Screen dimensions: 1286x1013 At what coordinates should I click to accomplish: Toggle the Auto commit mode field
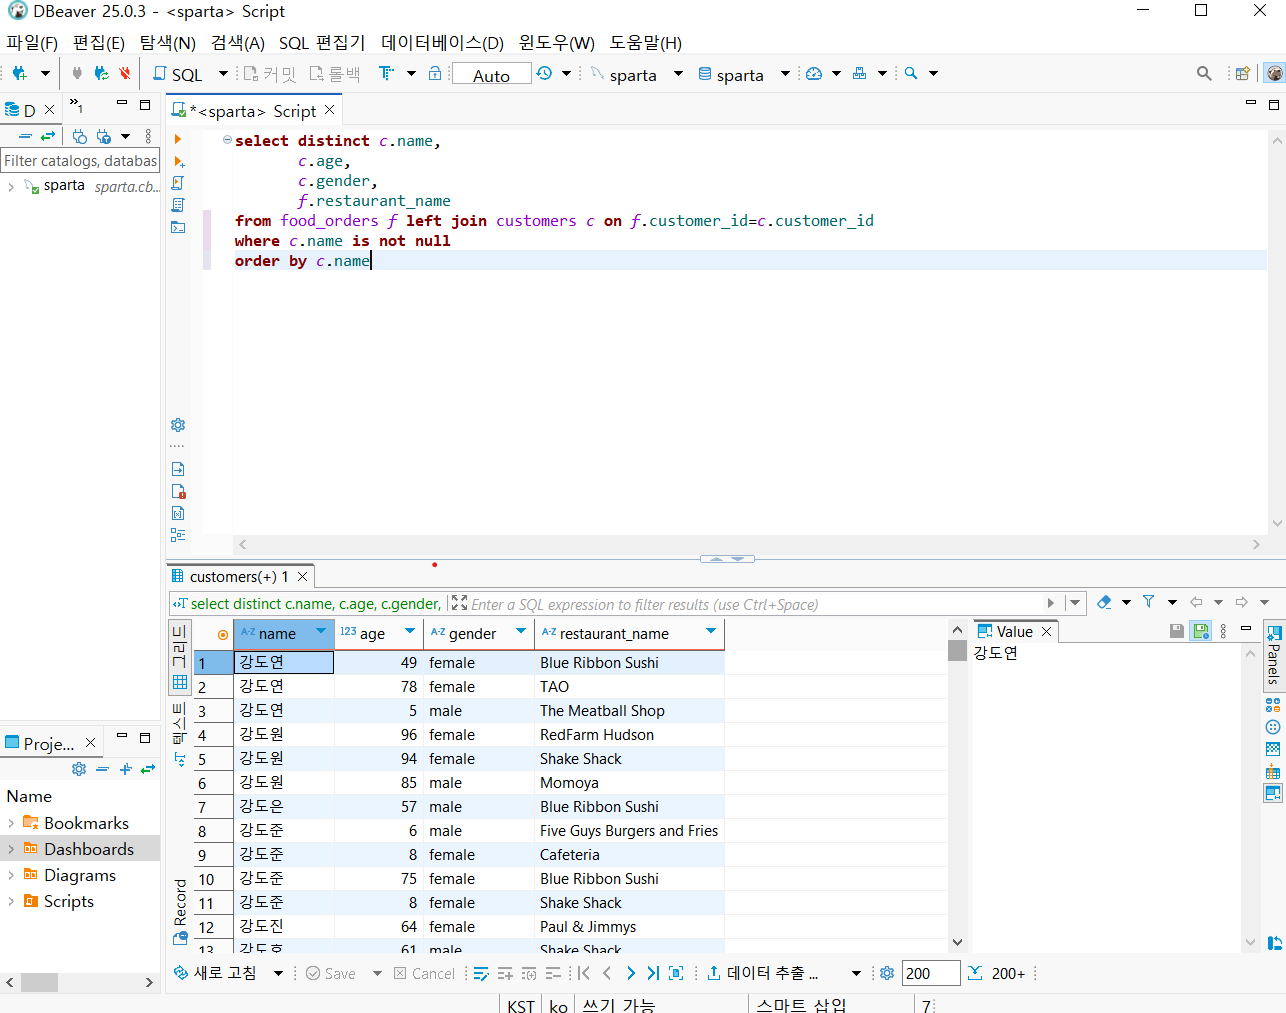491,75
